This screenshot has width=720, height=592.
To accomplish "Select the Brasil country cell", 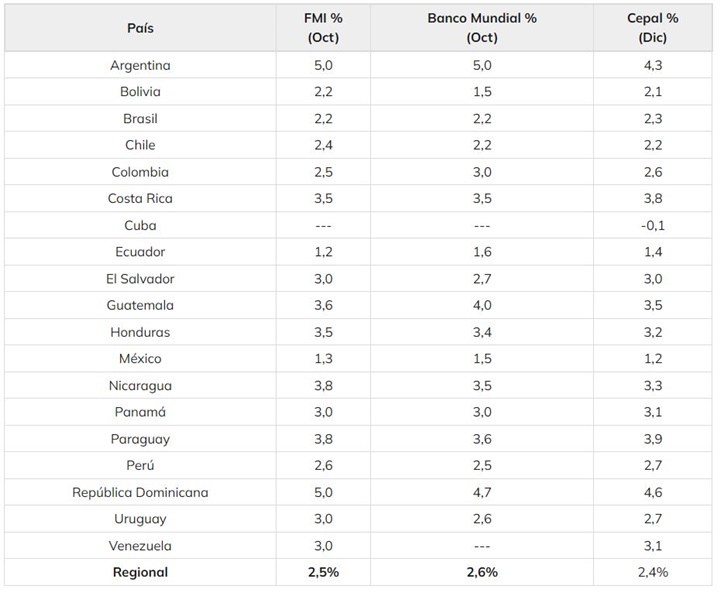I will coord(140,119).
